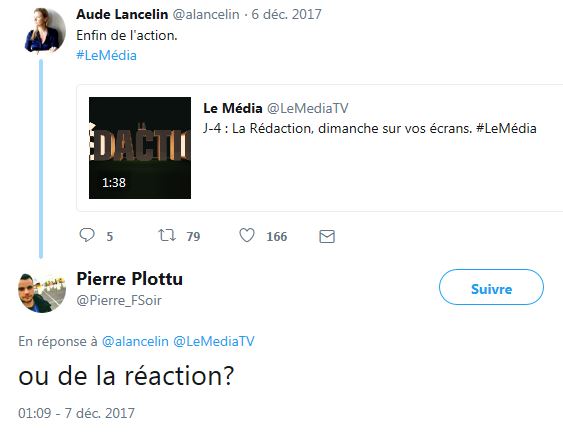Open the 6 déc. 2017 timestamp

286,14
